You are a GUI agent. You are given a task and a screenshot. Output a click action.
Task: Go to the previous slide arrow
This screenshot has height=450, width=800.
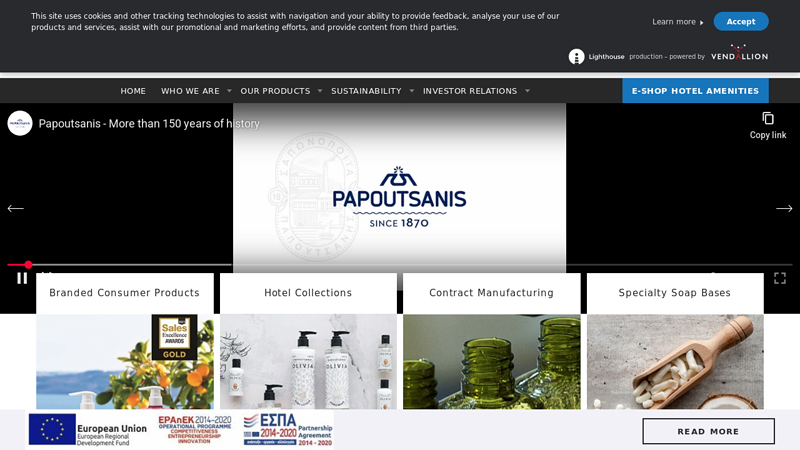point(15,208)
